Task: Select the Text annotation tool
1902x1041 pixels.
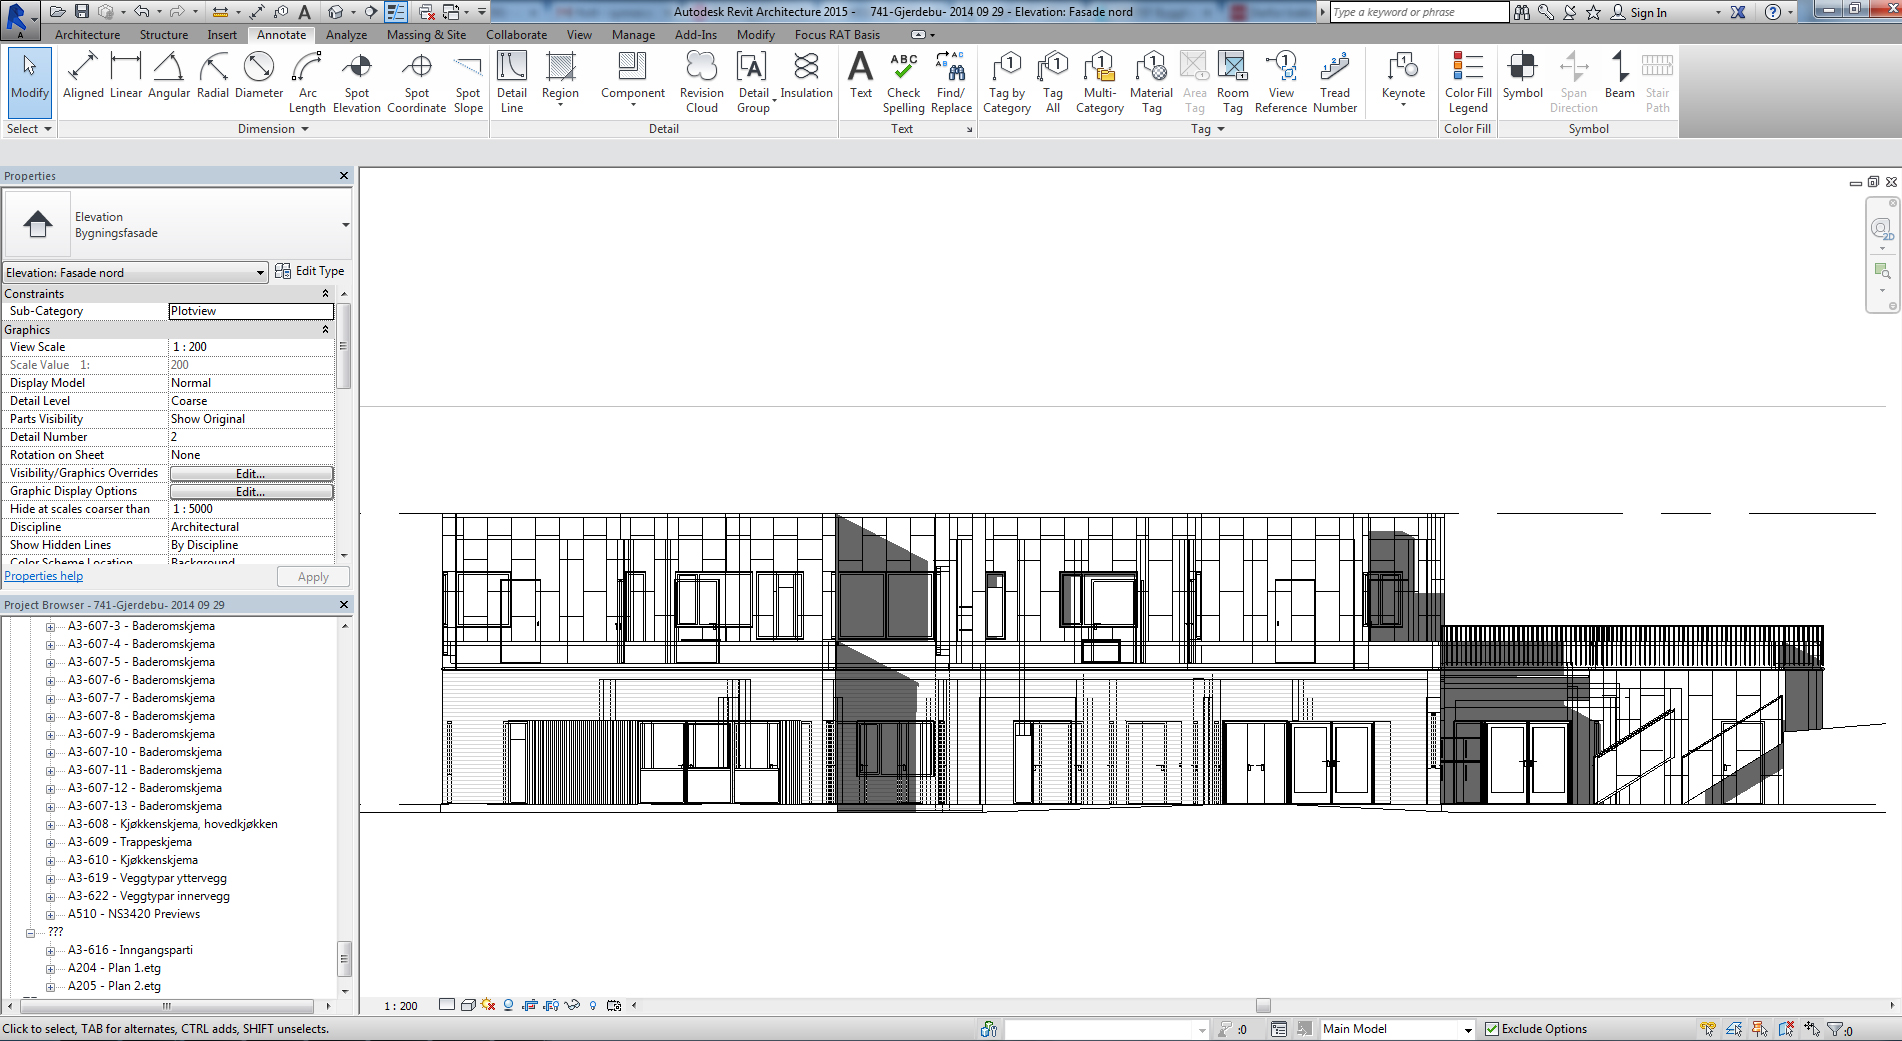Action: point(860,80)
